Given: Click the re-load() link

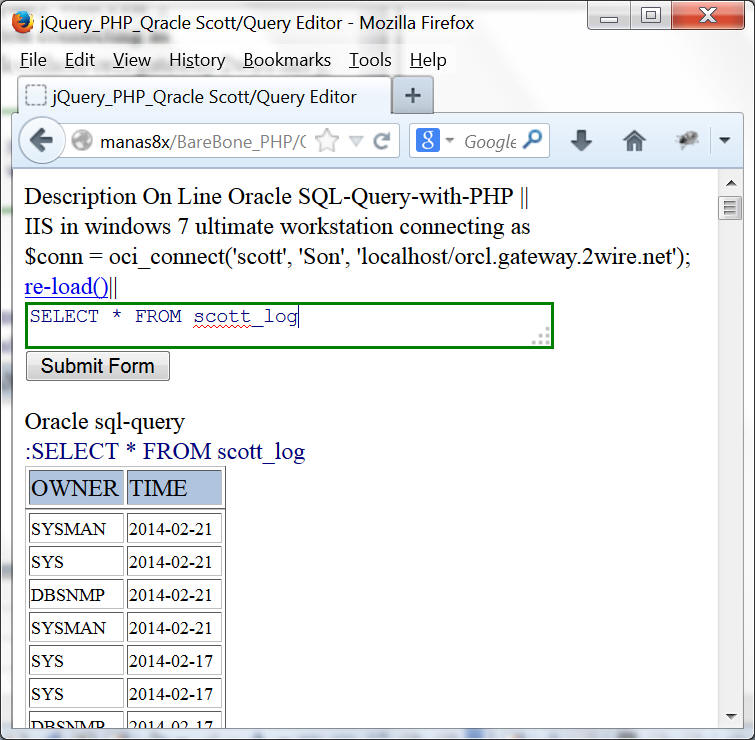Looking at the screenshot, I should pos(66,287).
